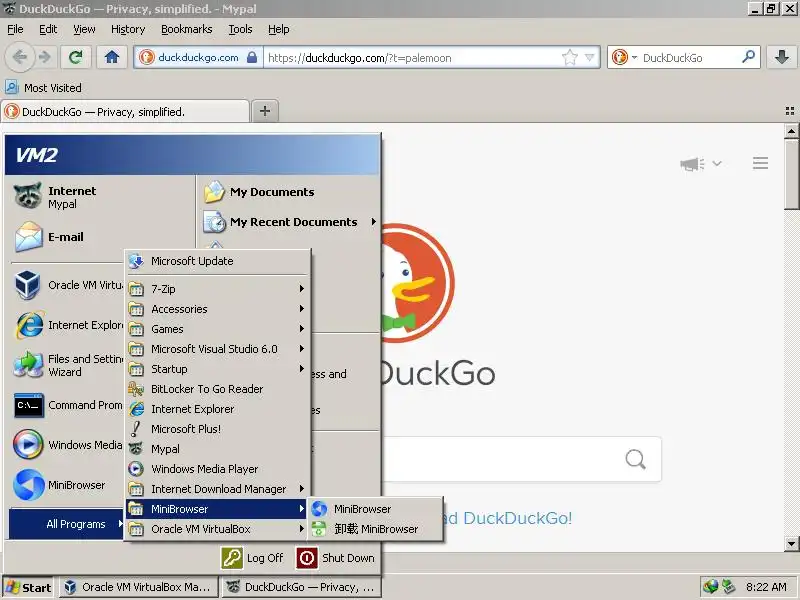The width and height of the screenshot is (800, 600).
Task: Open Files and Settings Transfer Wizard
Action: [67, 365]
